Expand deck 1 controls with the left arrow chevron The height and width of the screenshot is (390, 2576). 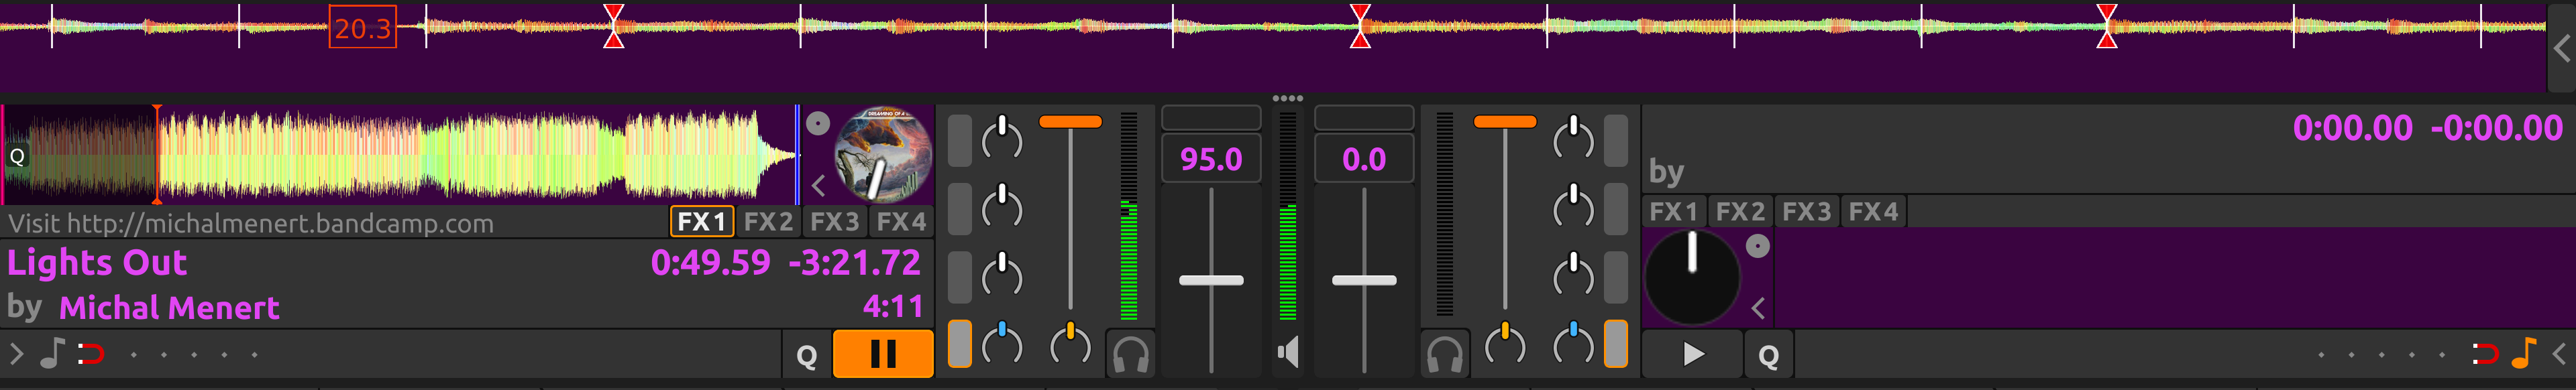(15, 353)
